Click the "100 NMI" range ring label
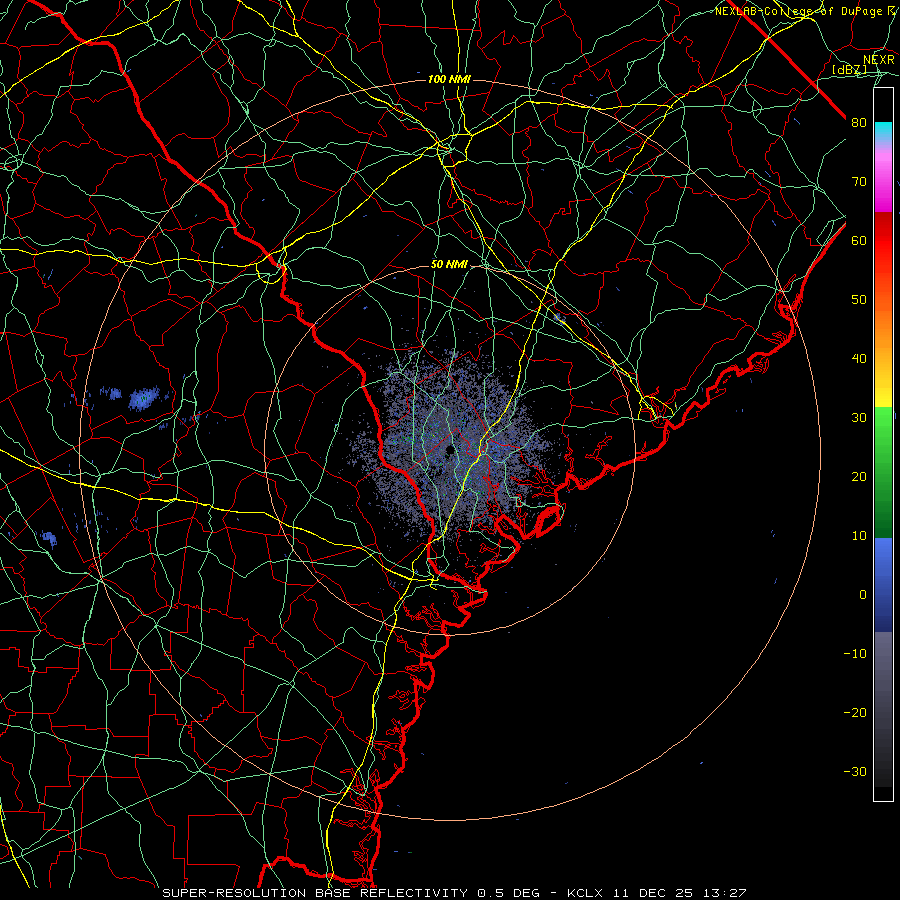Viewport: 900px width, 900px height. (x=449, y=79)
